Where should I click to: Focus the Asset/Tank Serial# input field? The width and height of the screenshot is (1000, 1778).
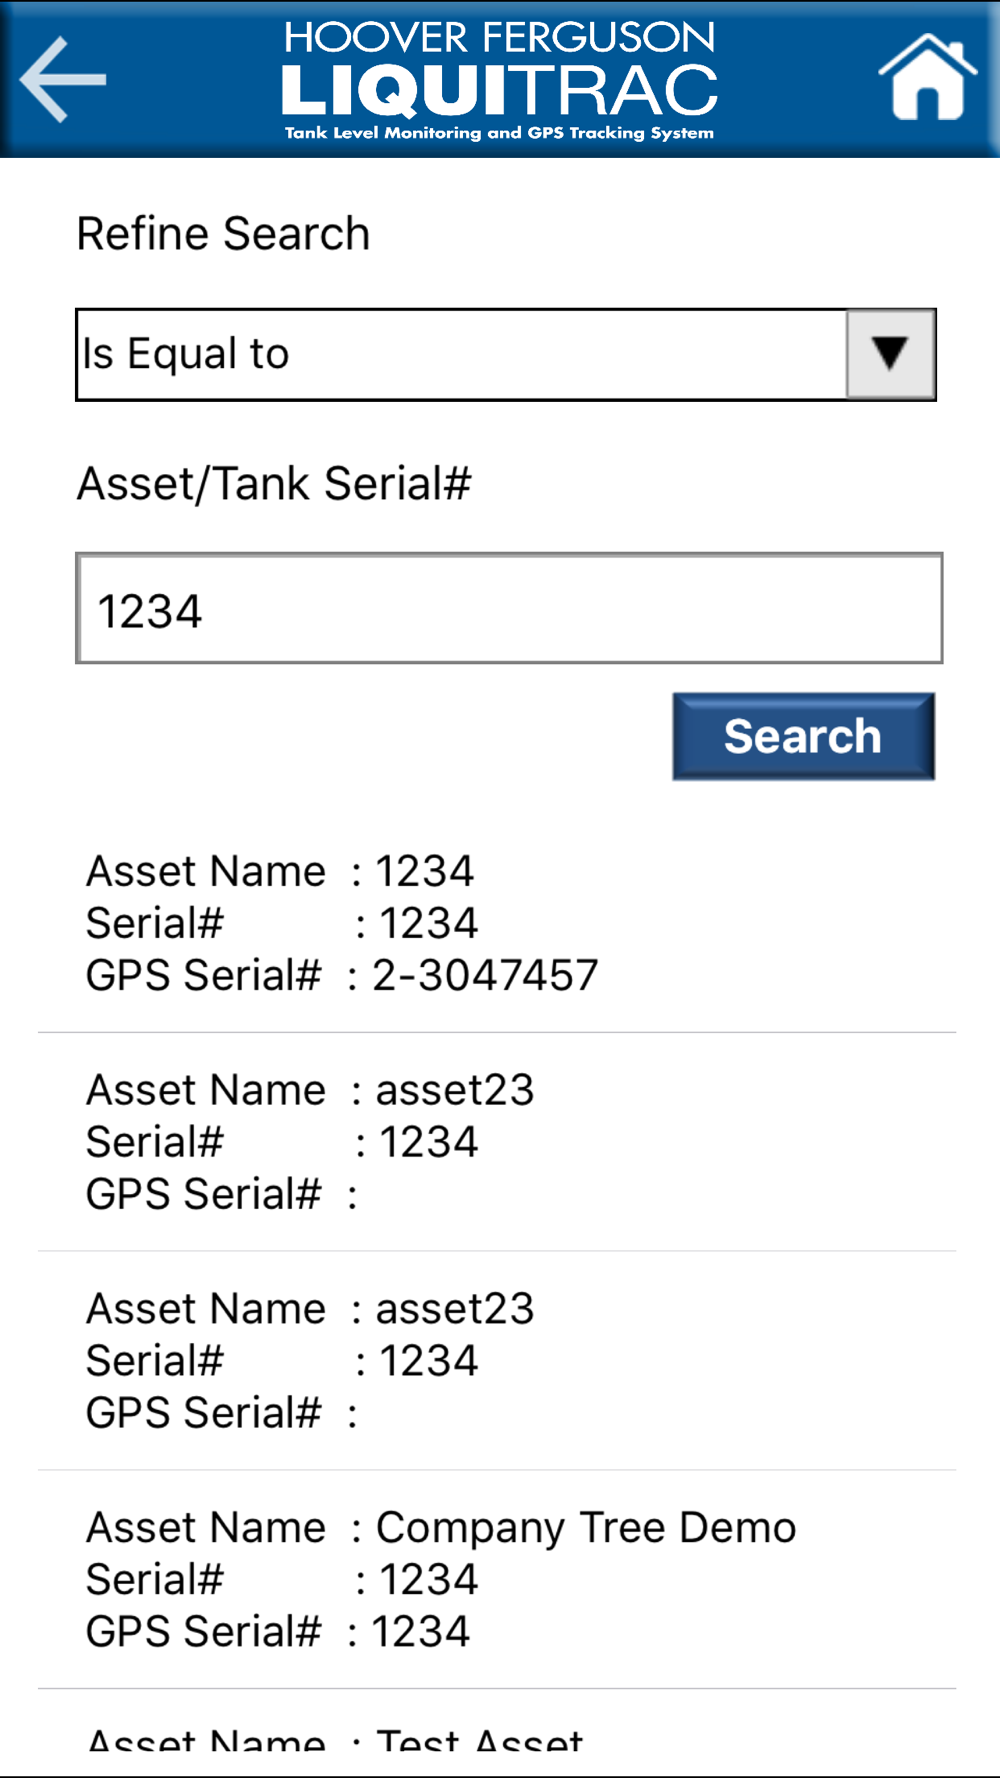click(x=509, y=608)
